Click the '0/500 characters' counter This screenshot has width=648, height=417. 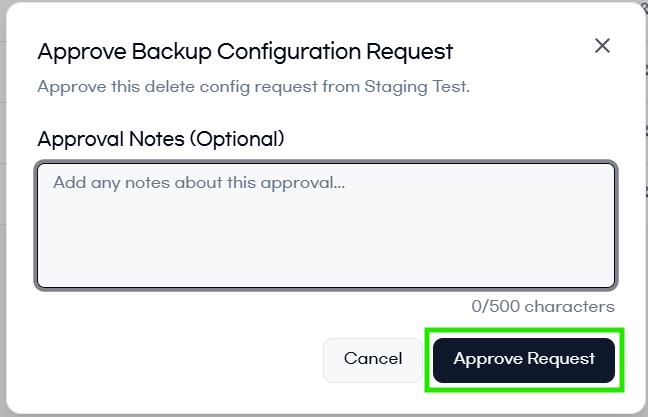(543, 306)
